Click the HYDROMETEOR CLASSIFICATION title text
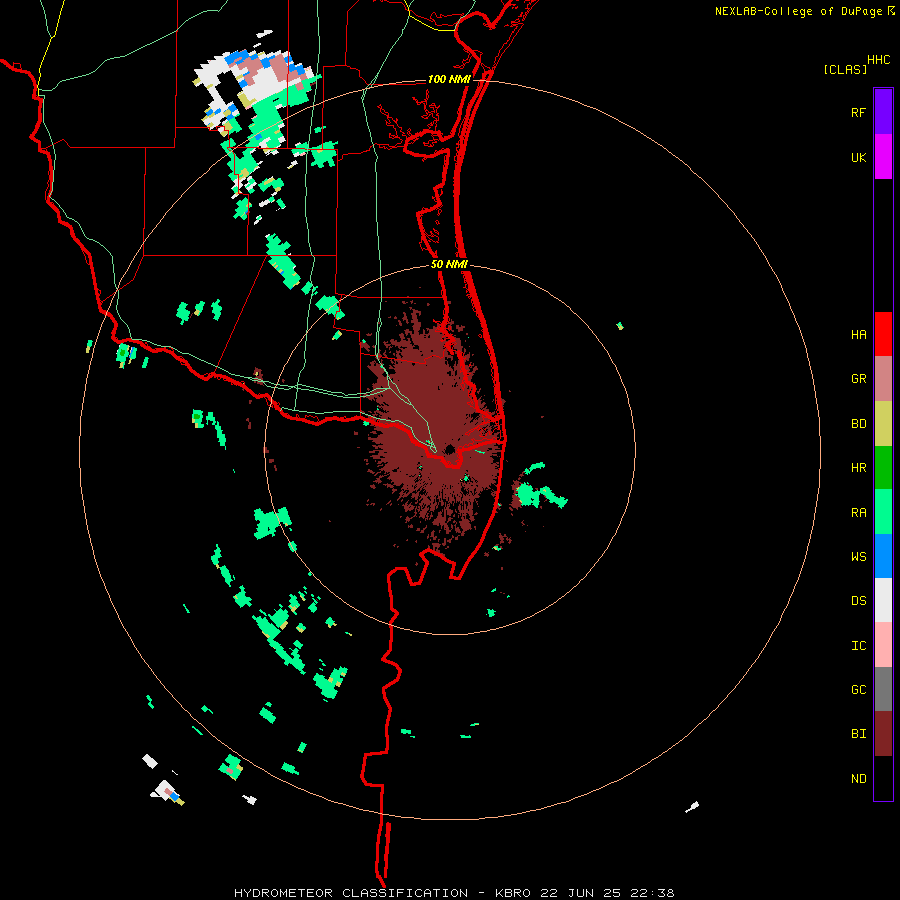Viewport: 900px width, 900px height. tap(351, 893)
